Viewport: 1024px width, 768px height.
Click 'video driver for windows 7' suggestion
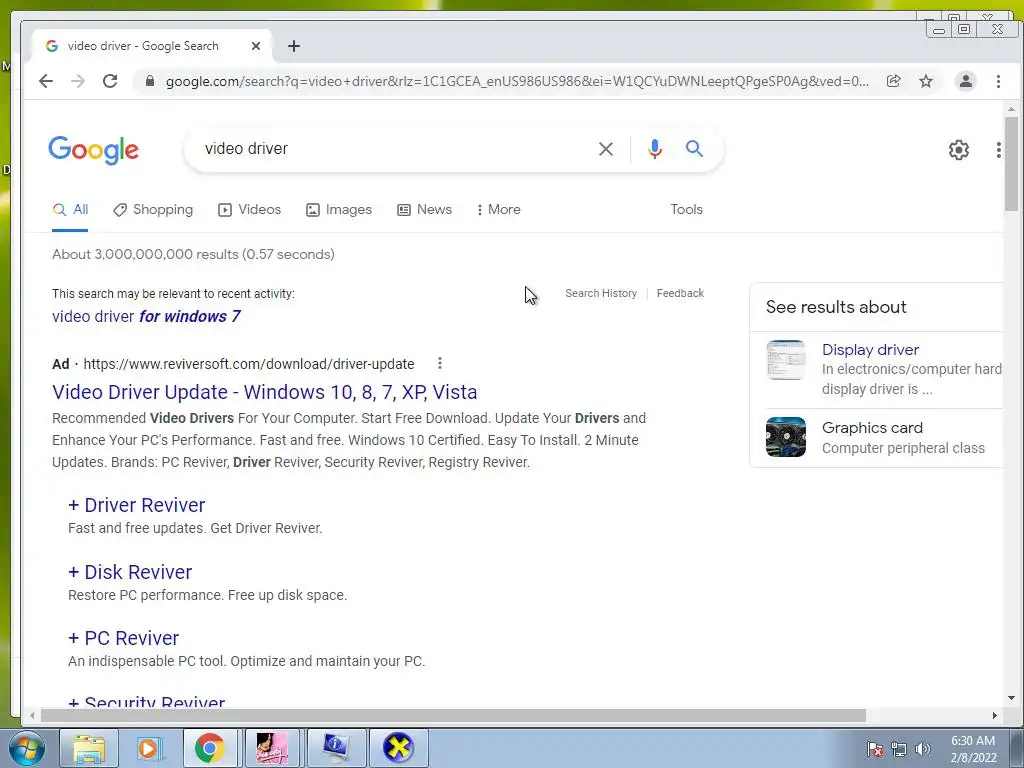coord(146,317)
